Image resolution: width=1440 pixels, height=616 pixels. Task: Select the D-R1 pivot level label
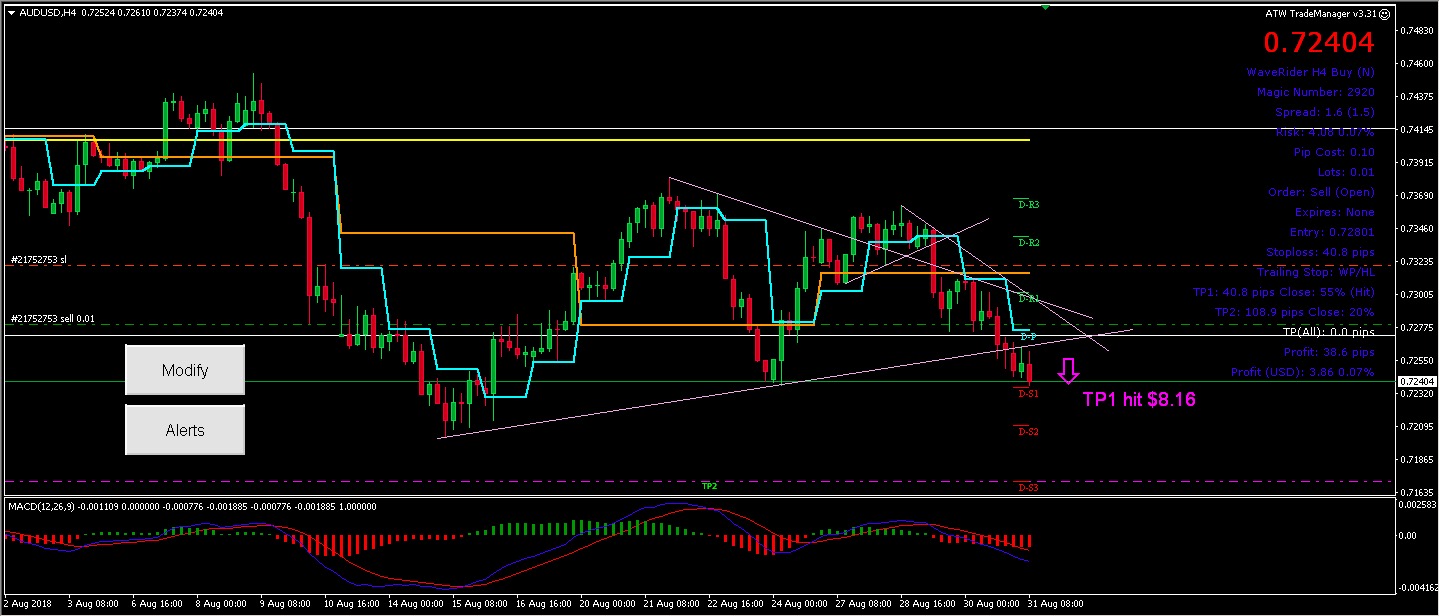click(x=1028, y=298)
